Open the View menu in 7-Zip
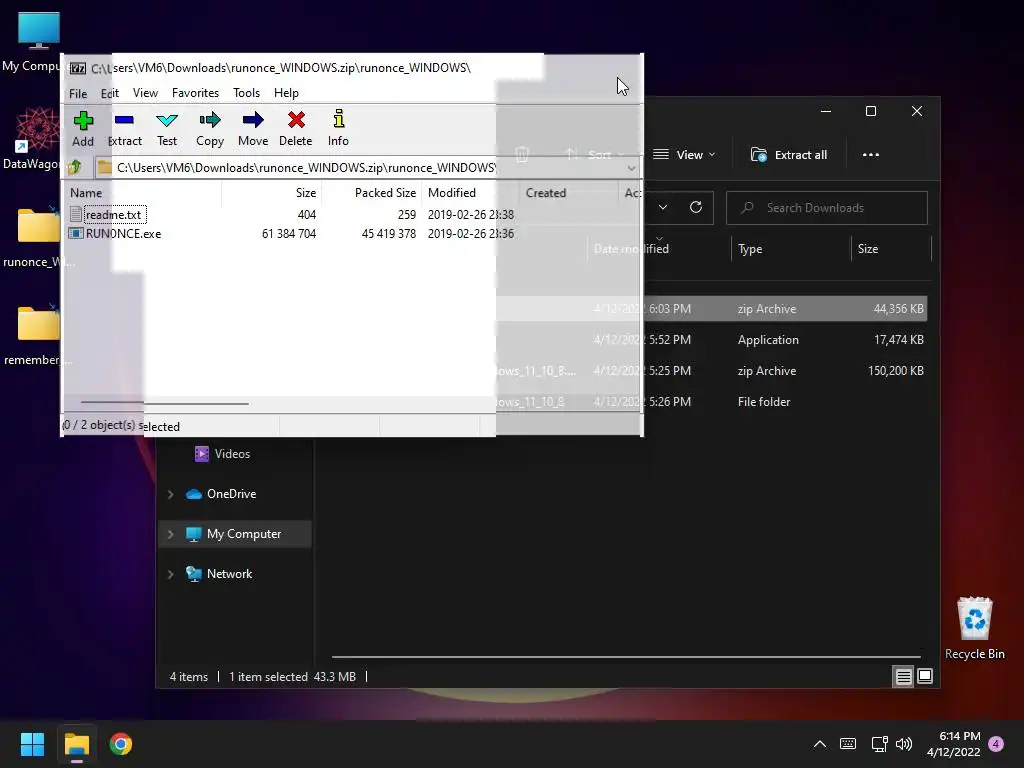Screen dimensions: 1024x768 tap(145, 93)
